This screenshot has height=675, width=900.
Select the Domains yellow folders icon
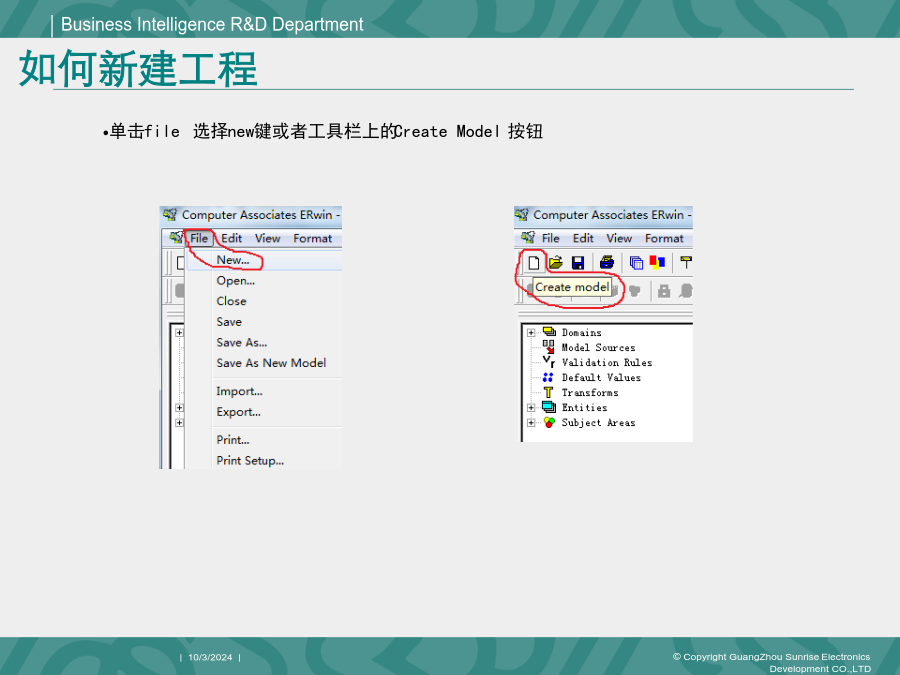[x=549, y=332]
